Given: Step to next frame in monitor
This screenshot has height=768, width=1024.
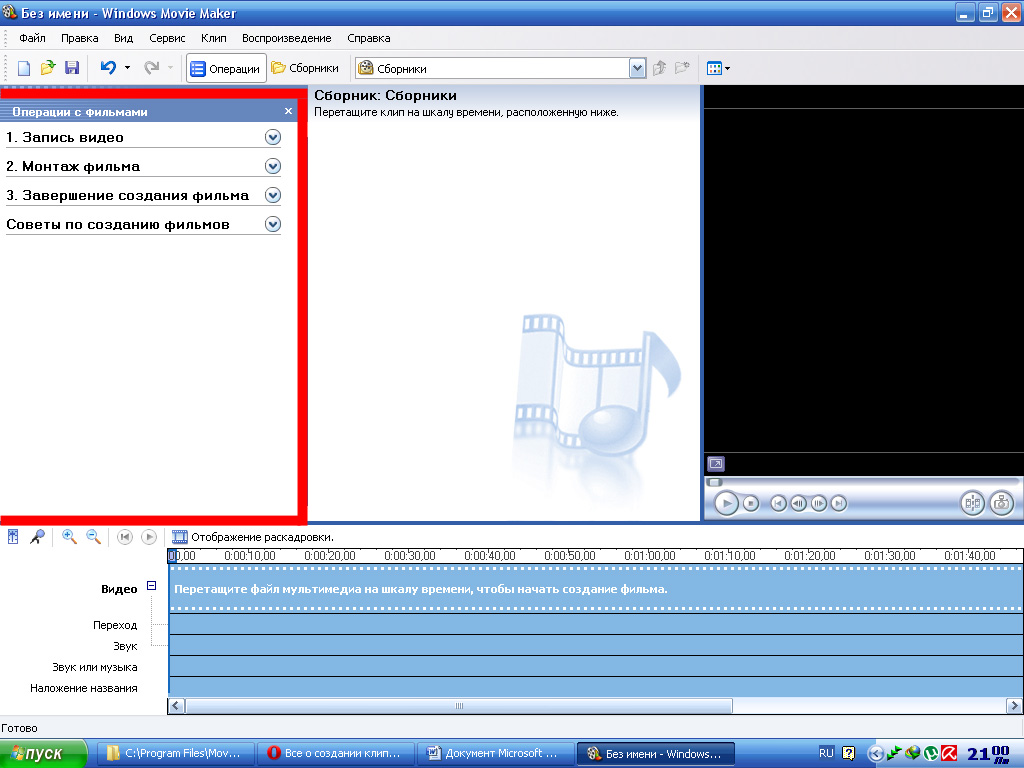Looking at the screenshot, I should [x=818, y=504].
